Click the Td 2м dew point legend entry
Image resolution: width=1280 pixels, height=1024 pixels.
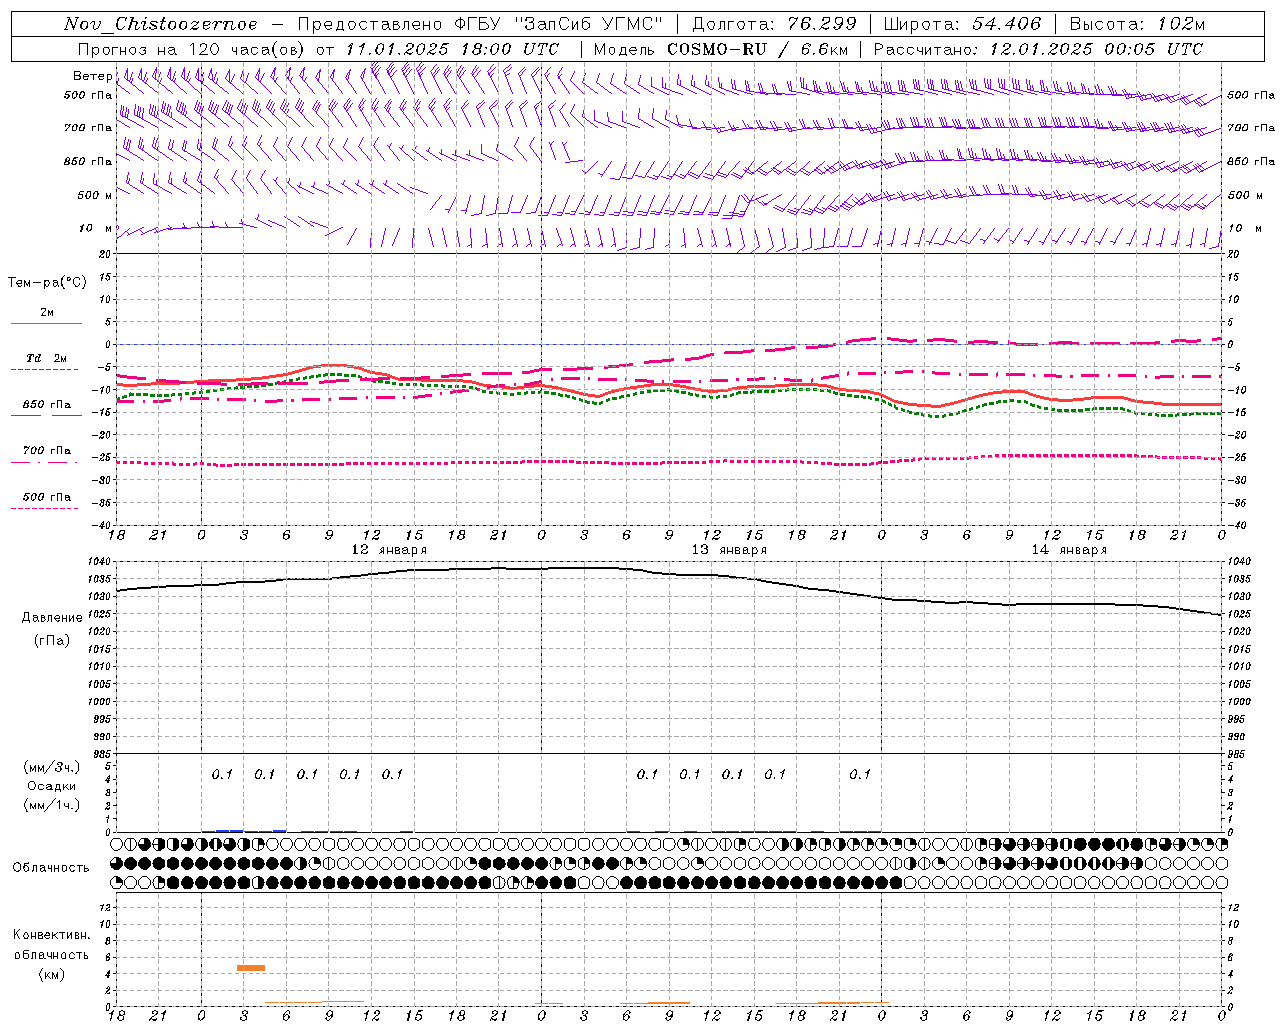(47, 358)
